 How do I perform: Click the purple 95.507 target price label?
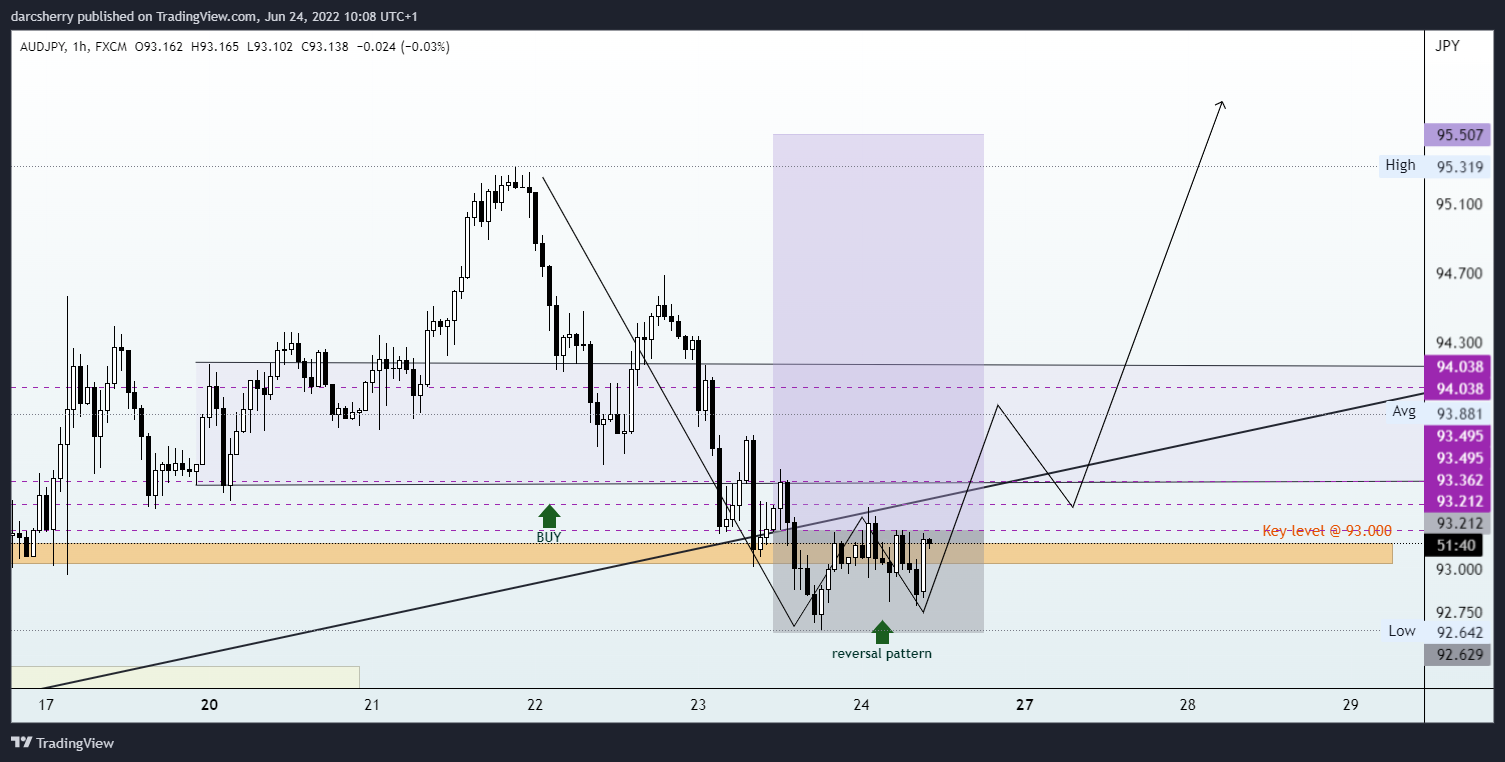tap(1458, 136)
